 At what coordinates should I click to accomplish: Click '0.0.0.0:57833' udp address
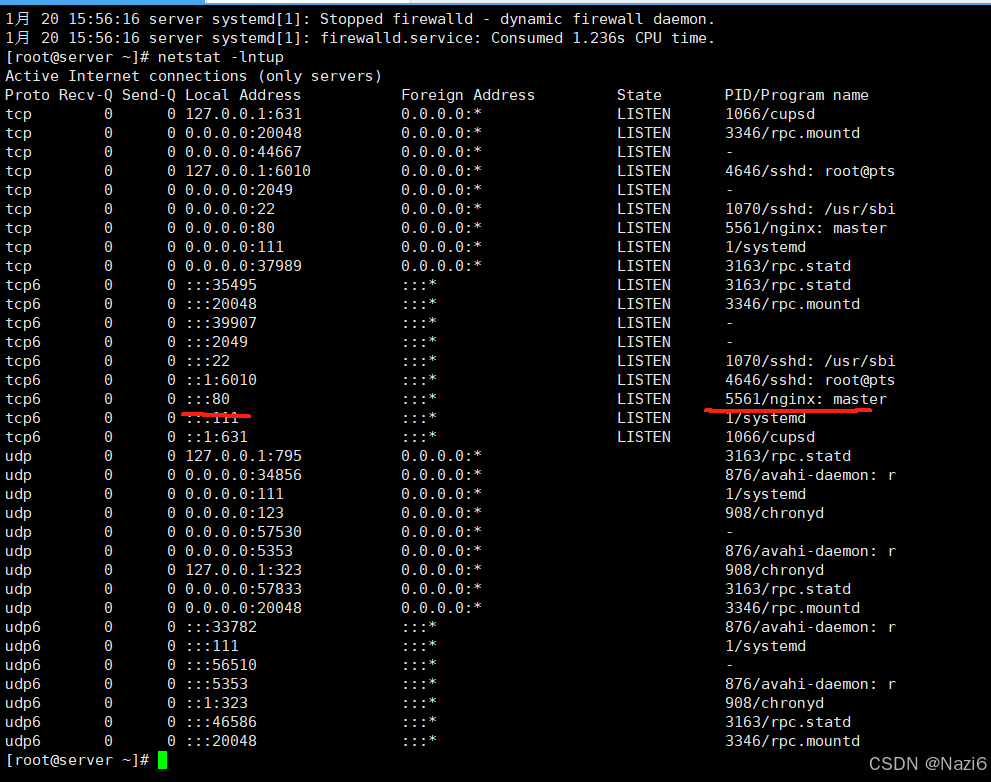click(243, 589)
